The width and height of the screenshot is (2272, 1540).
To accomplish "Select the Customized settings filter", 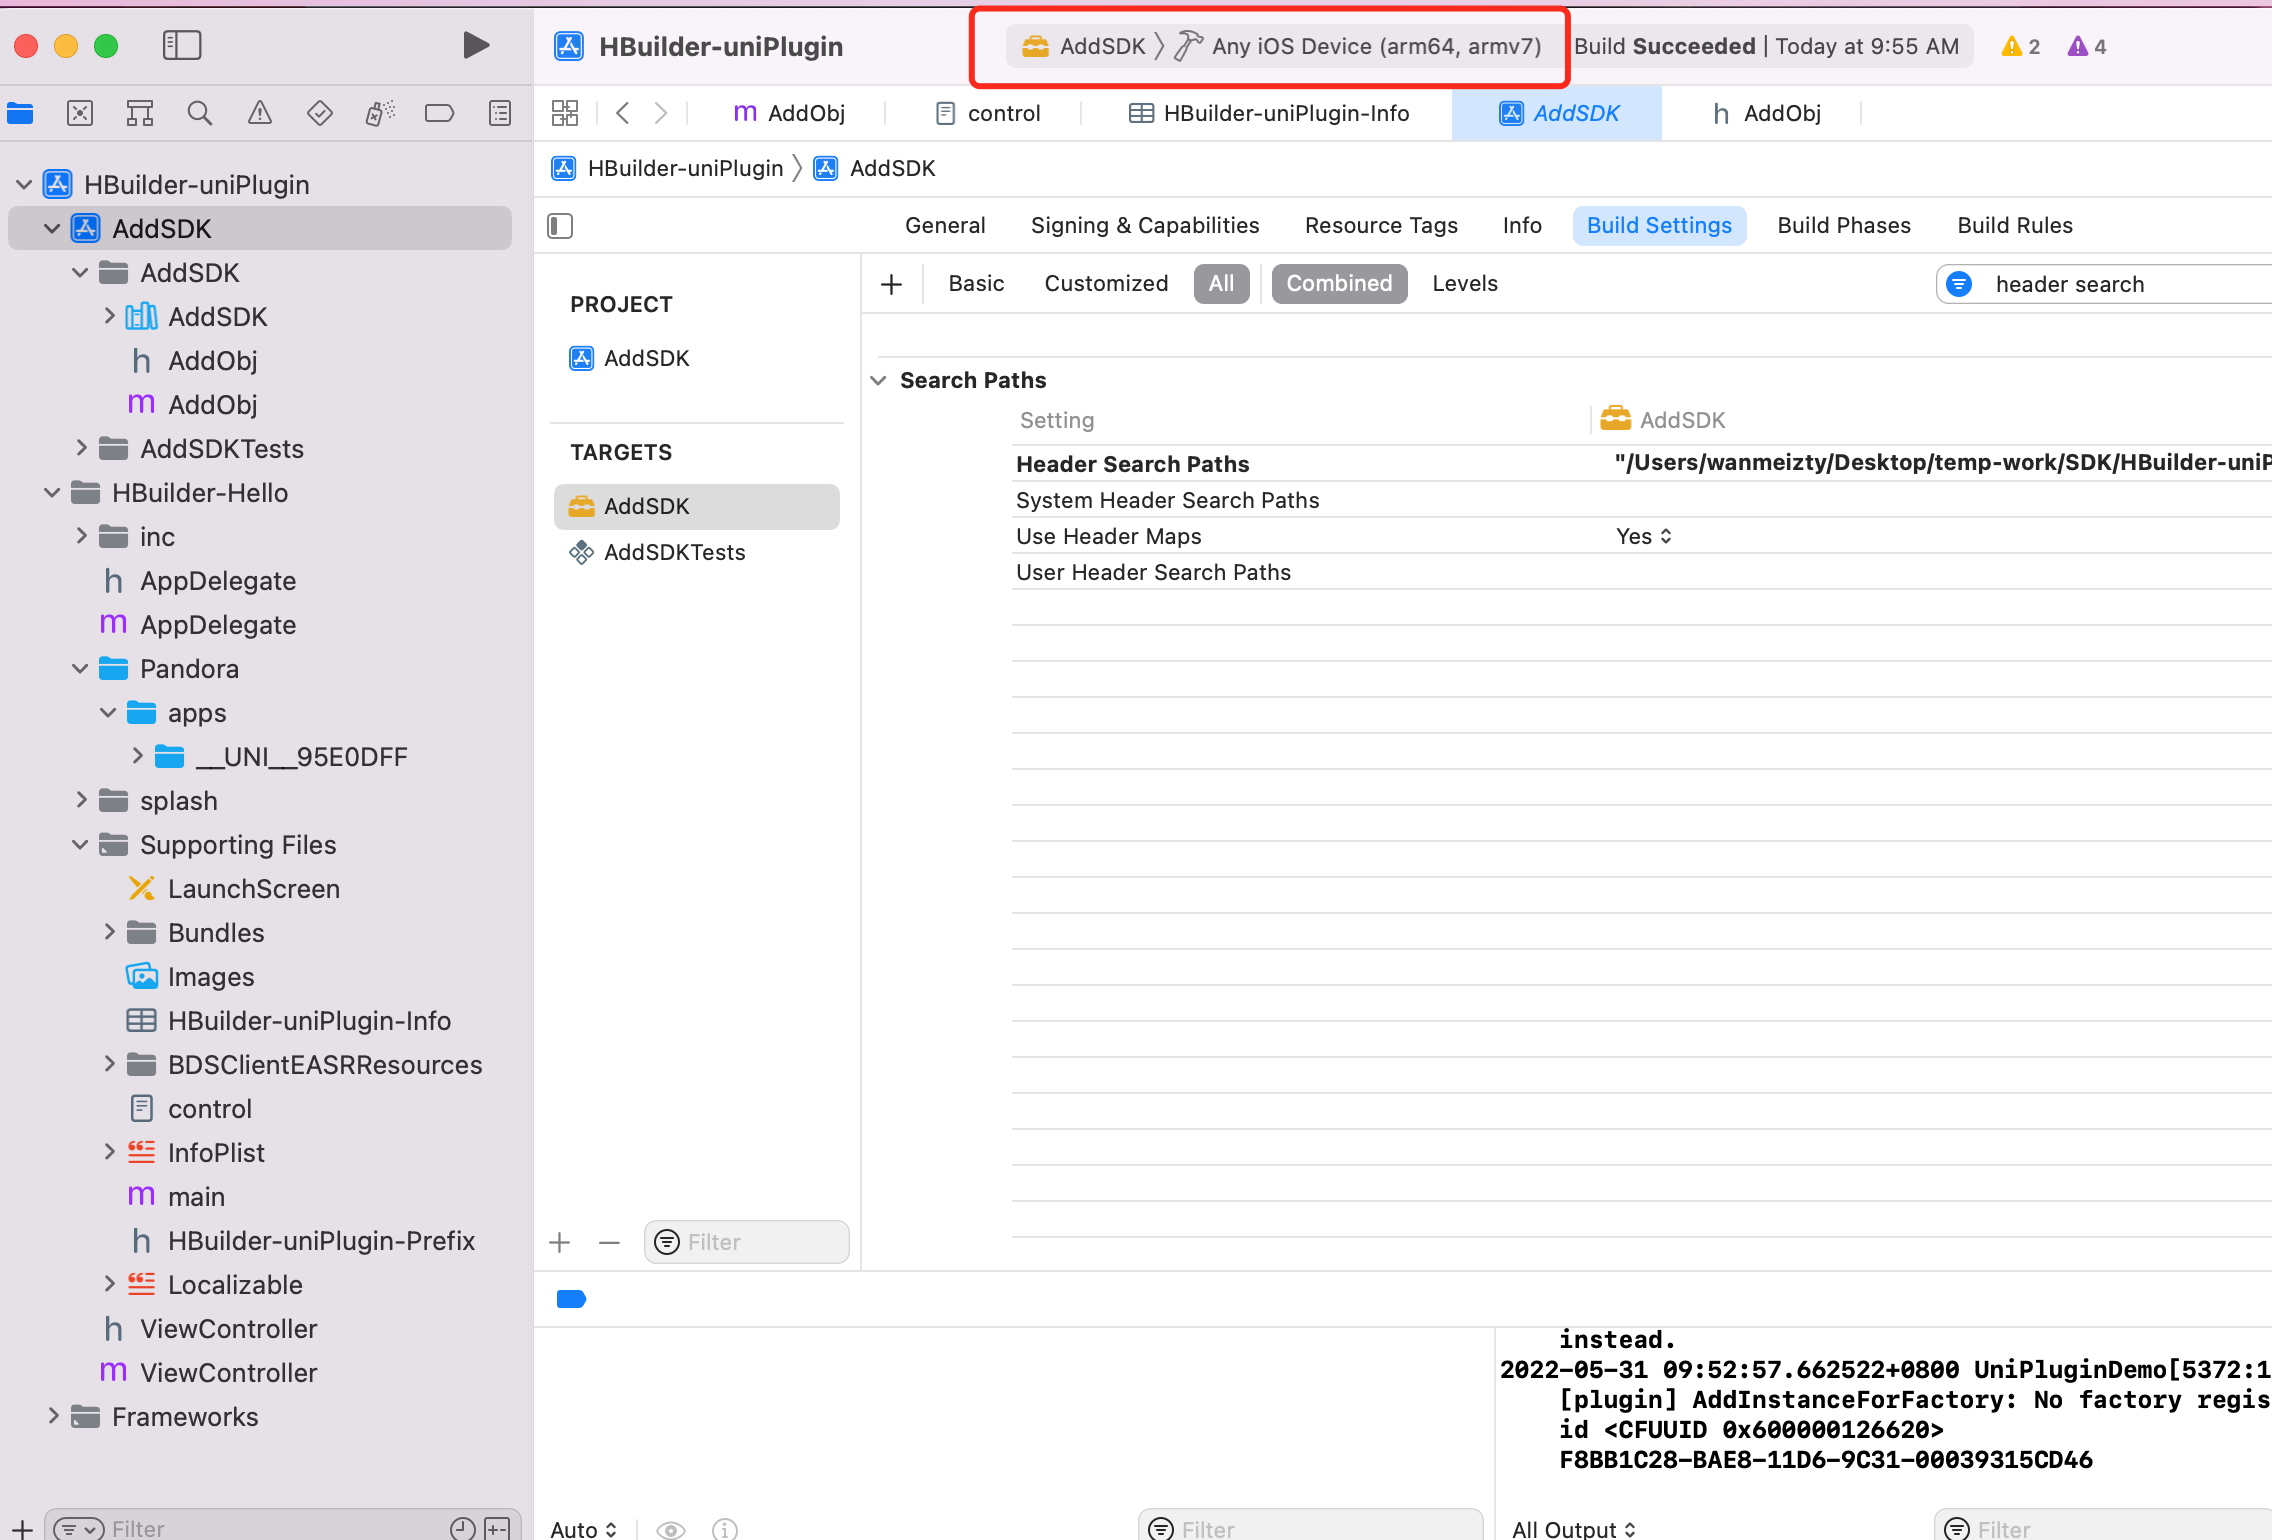I will click(x=1106, y=284).
